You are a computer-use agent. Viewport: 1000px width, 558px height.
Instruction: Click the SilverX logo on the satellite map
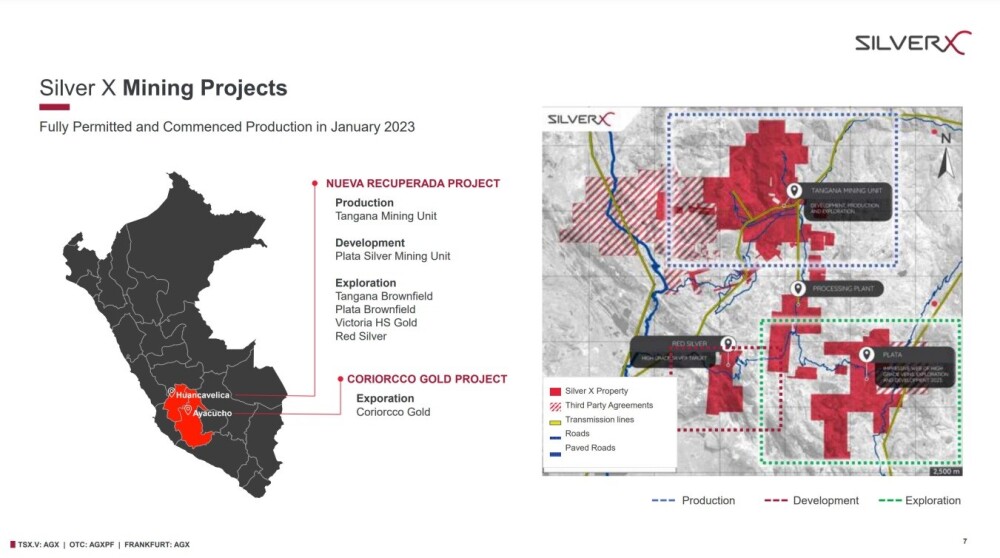click(x=581, y=119)
